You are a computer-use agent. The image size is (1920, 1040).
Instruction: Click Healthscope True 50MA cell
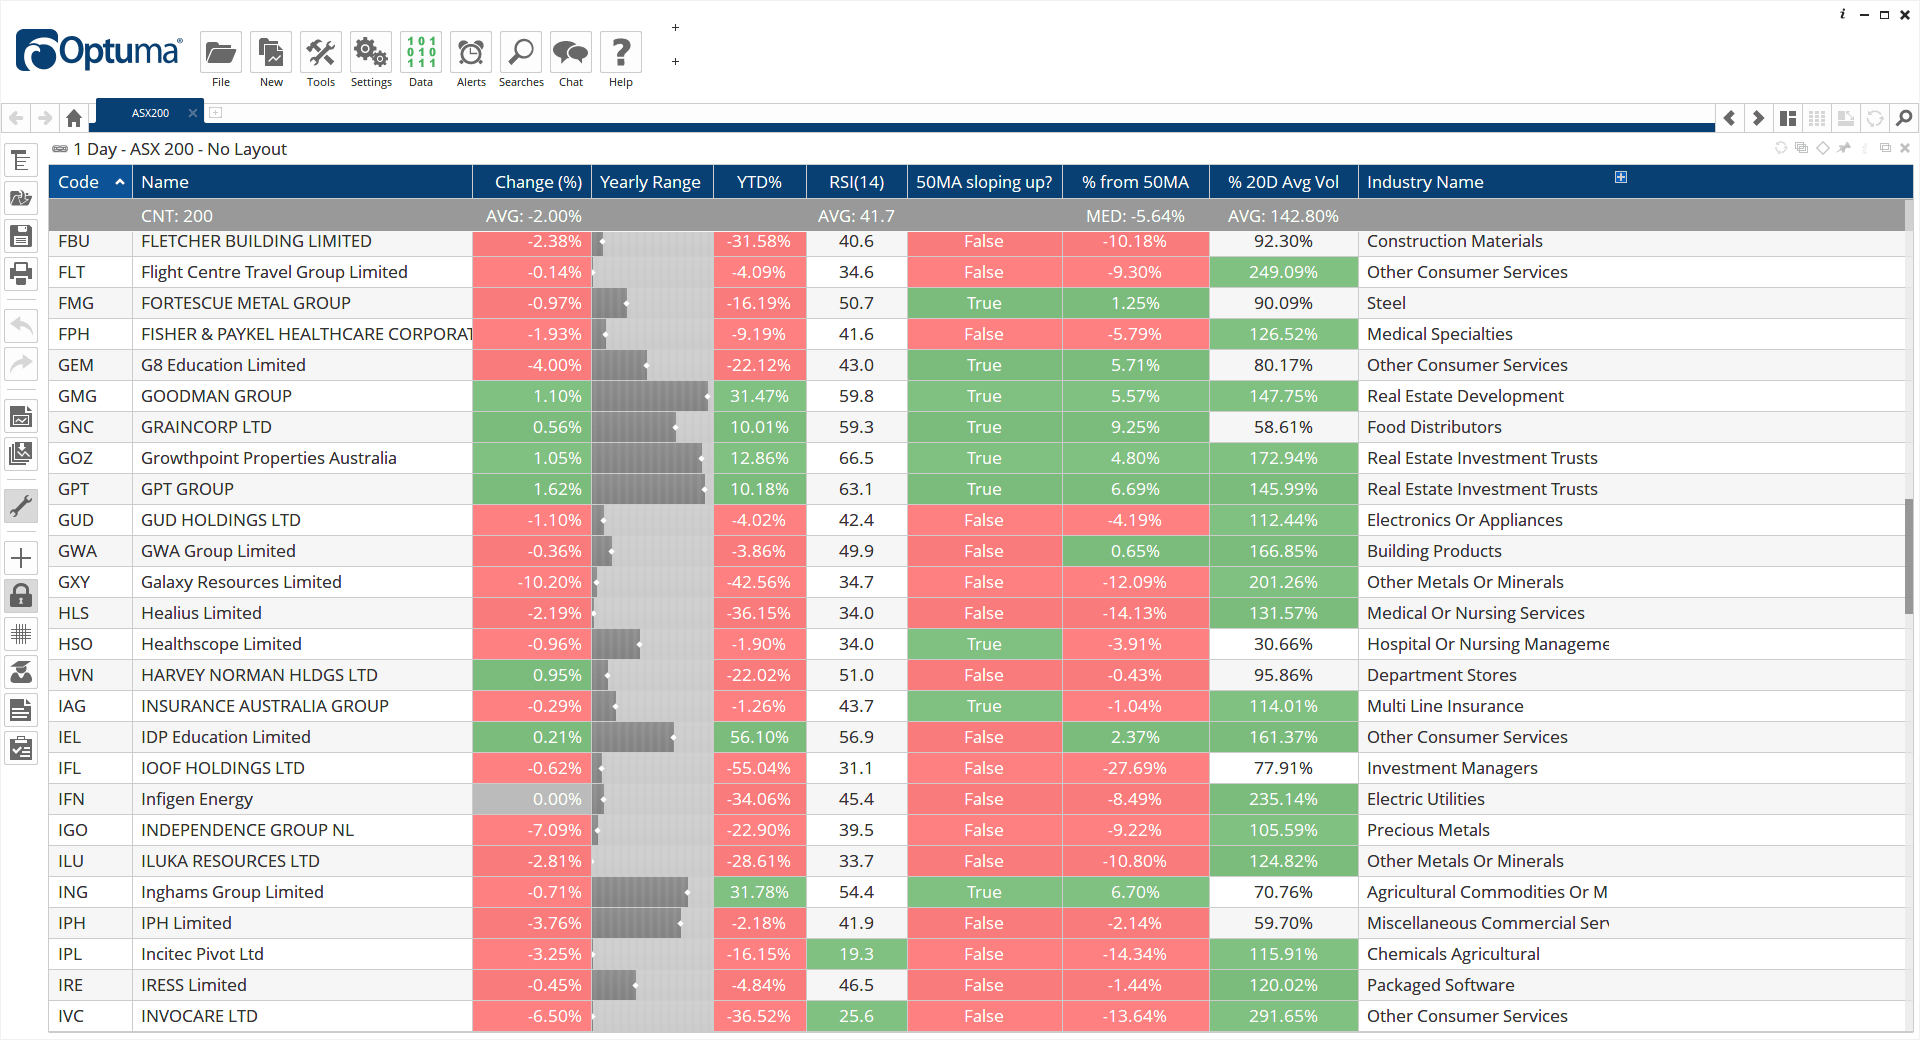point(985,644)
